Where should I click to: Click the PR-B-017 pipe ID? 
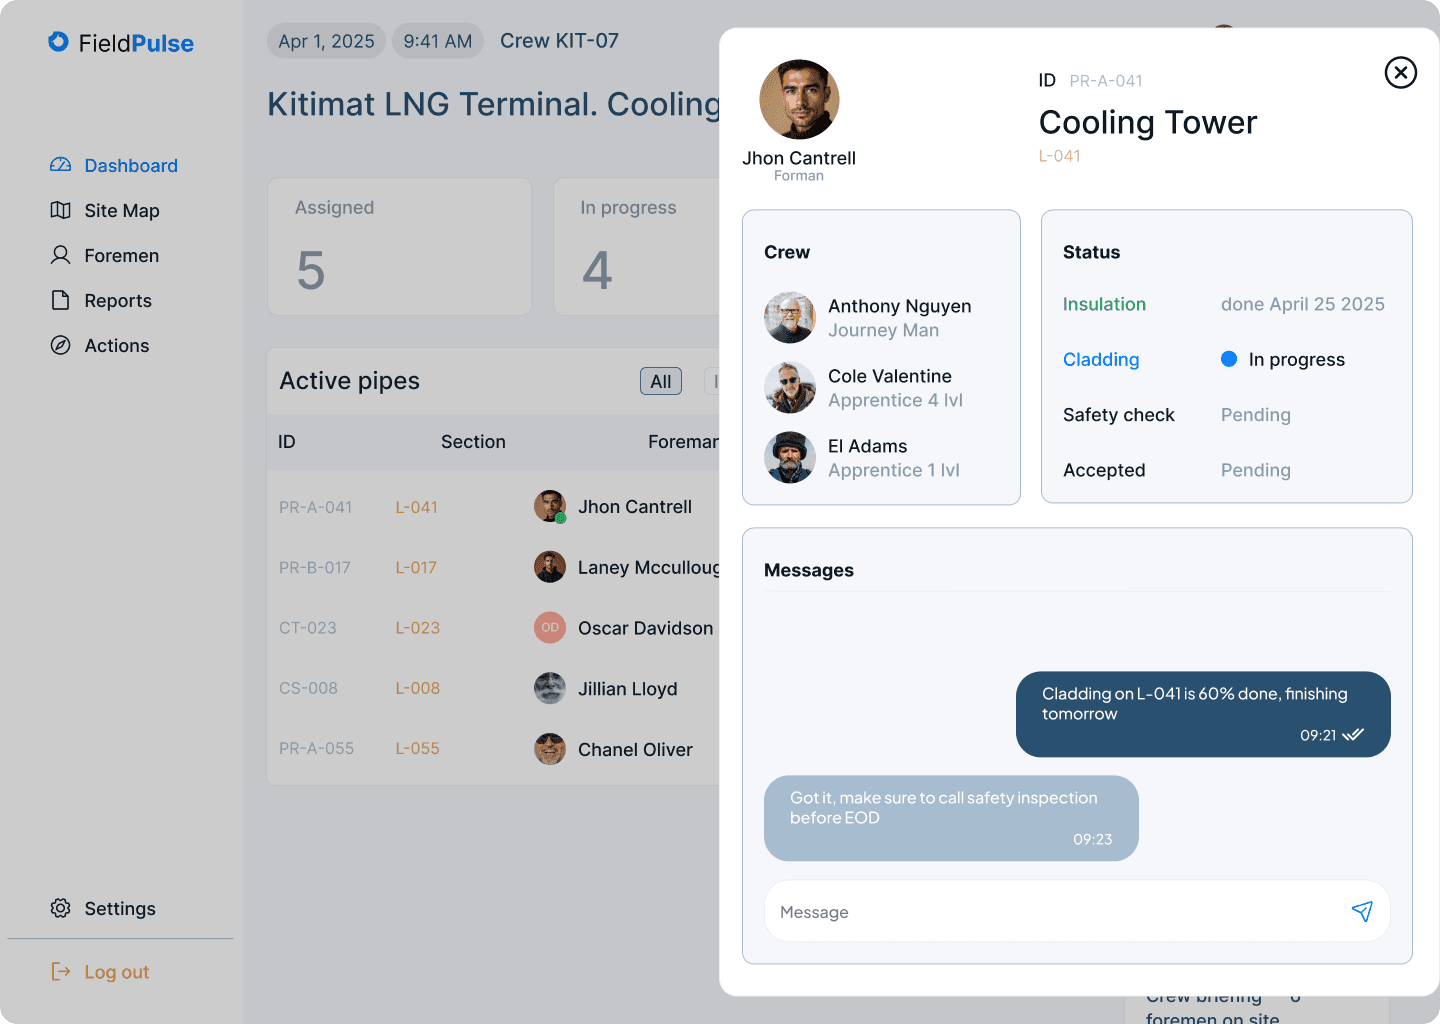[315, 567]
